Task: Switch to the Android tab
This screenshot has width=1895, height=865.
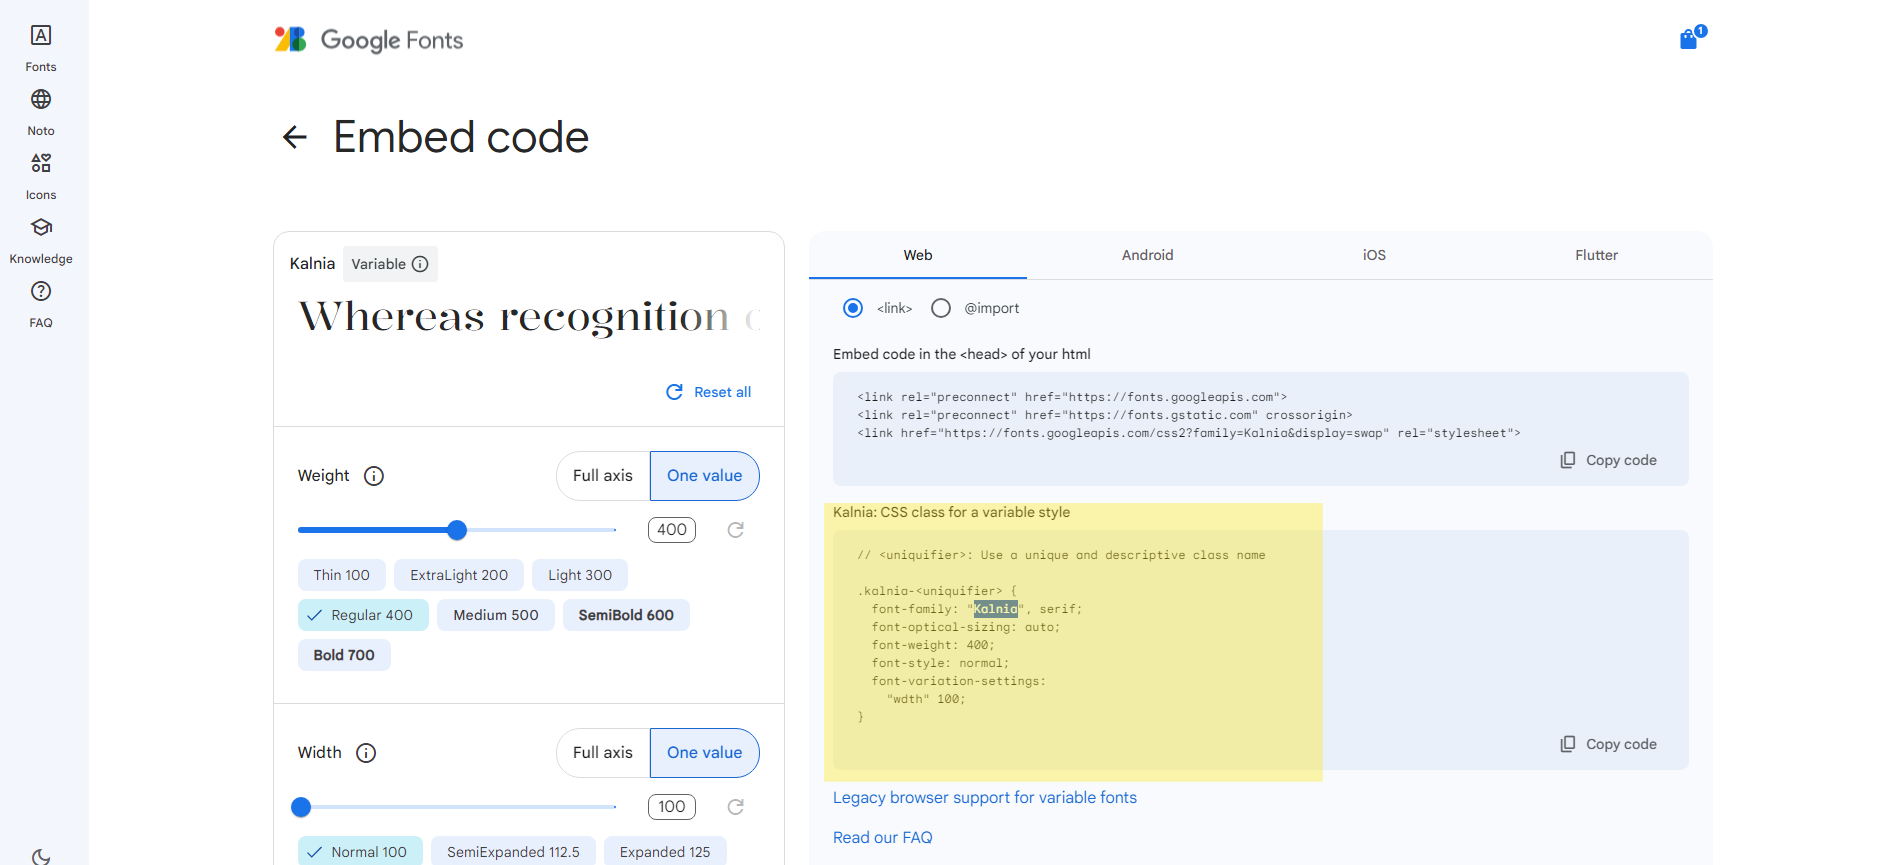Action: coord(1147,255)
